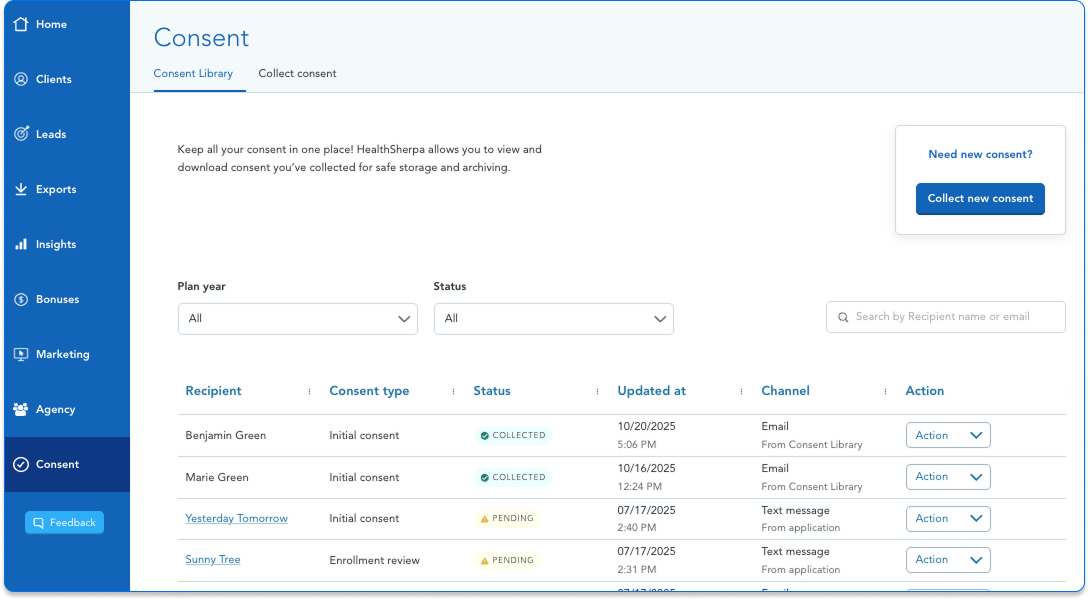Expand the Action dropdown for Sunny Tree
1089x600 pixels.
pyautogui.click(x=947, y=560)
